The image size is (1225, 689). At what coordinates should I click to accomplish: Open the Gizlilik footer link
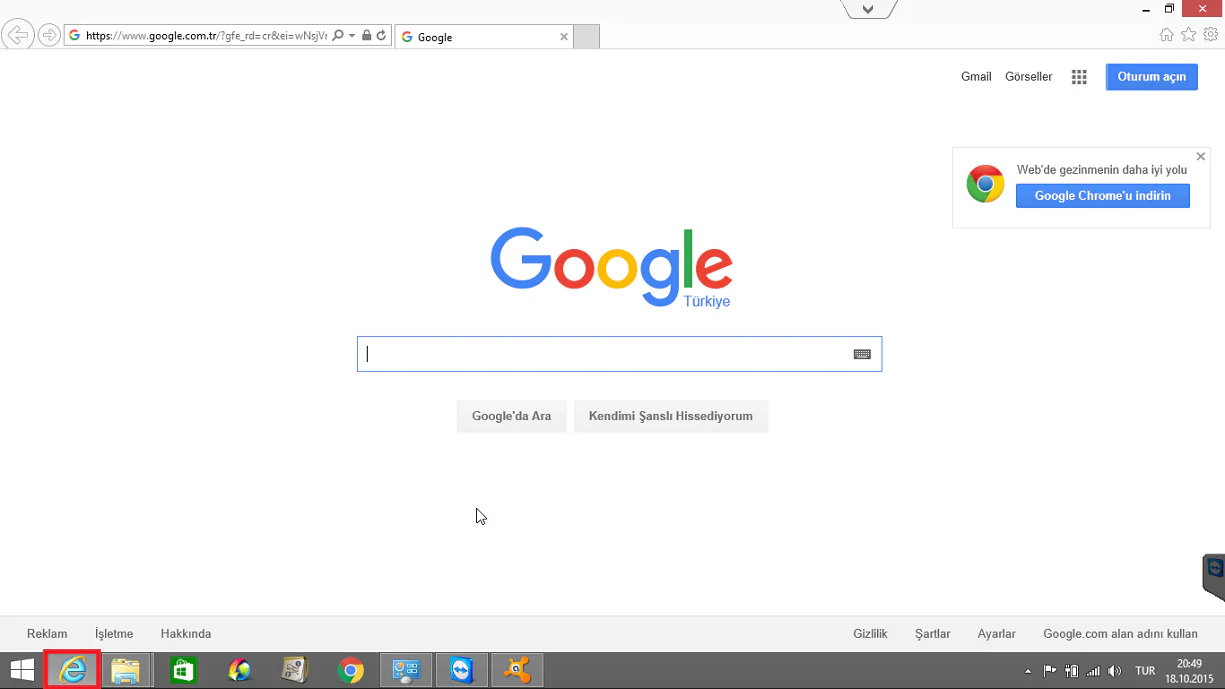coord(870,634)
